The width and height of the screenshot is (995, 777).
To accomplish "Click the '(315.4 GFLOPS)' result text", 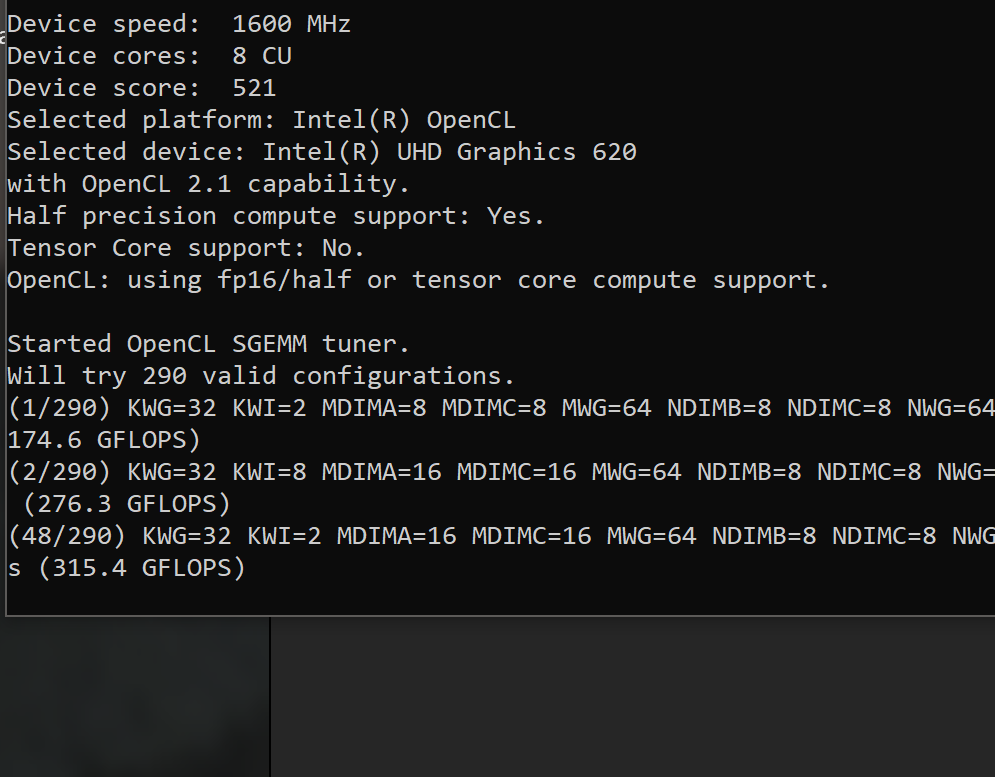I will [x=142, y=568].
